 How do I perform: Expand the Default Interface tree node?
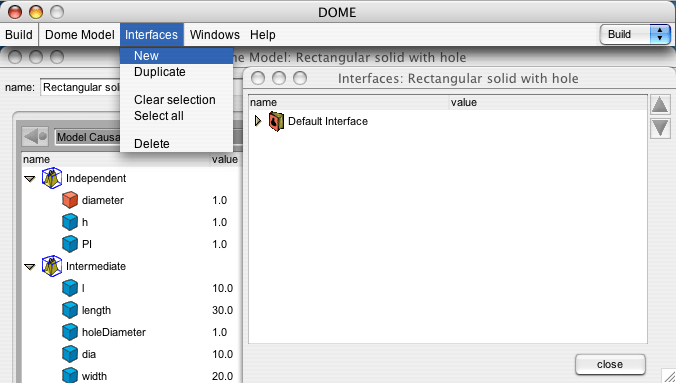pos(258,121)
